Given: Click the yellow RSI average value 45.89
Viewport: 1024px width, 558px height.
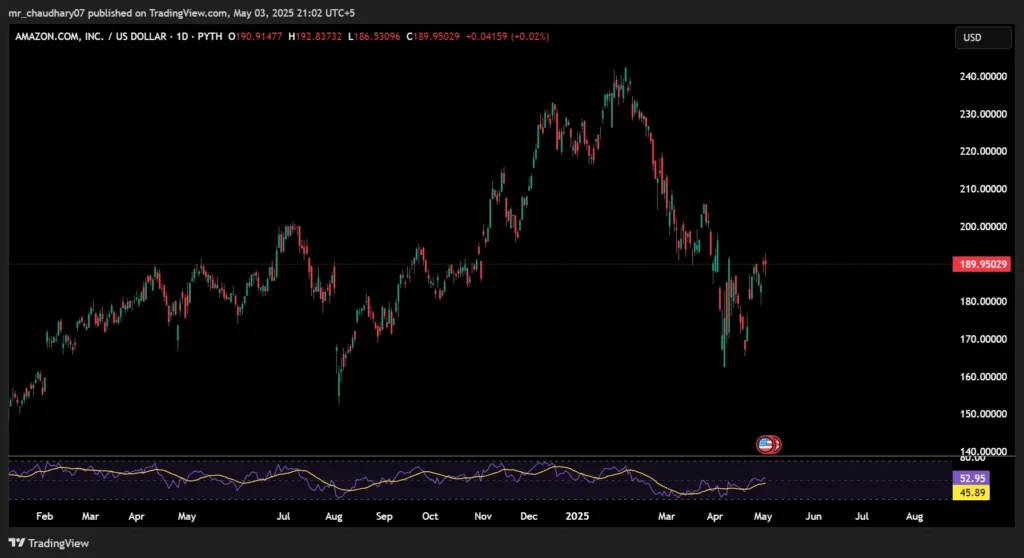Looking at the screenshot, I should tap(972, 493).
